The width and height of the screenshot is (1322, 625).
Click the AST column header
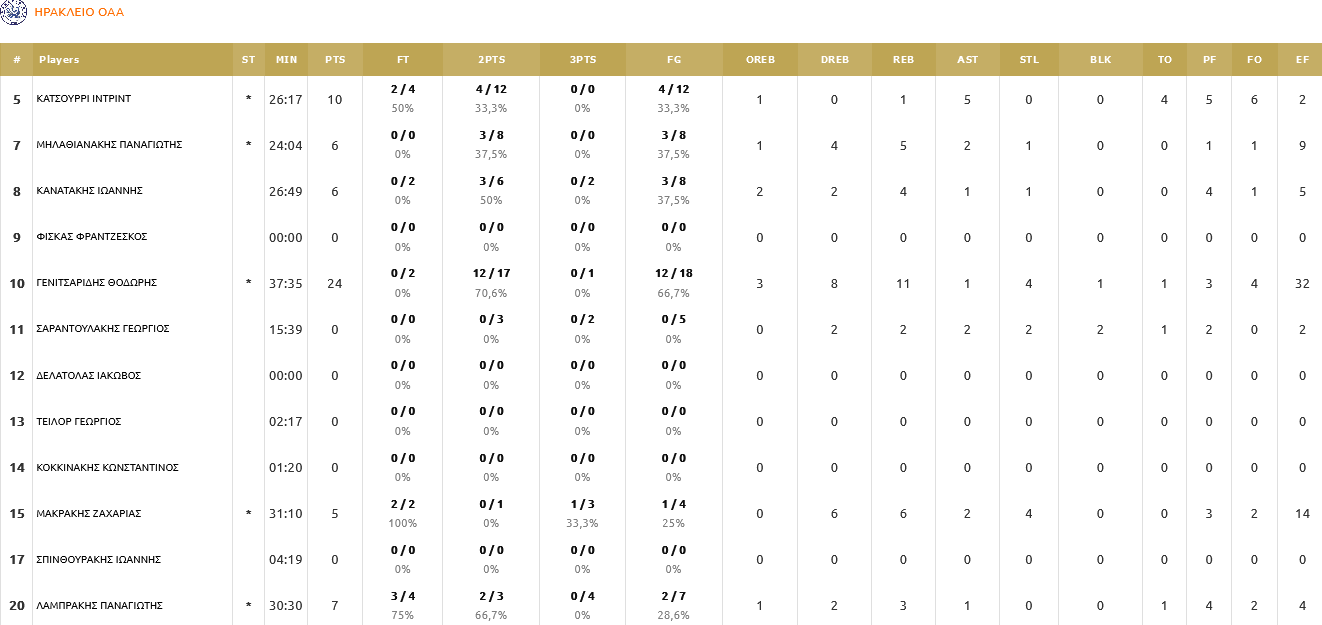tap(967, 60)
